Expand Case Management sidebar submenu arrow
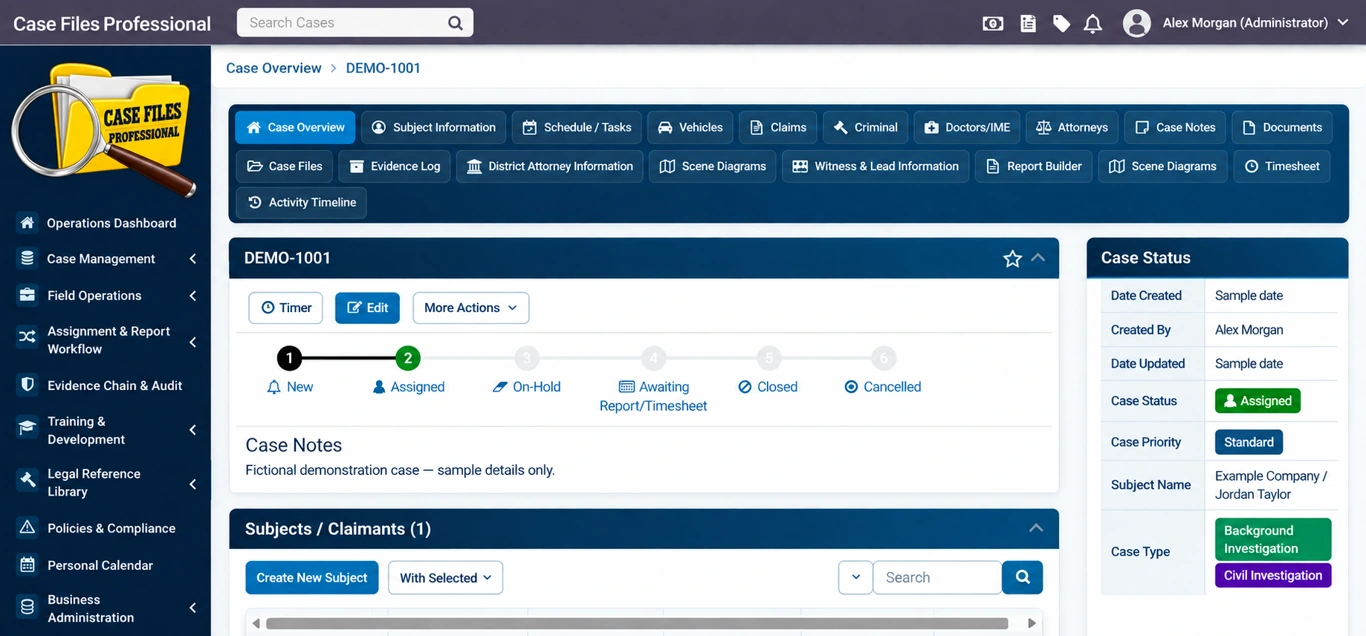The width and height of the screenshot is (1366, 636). (192, 259)
